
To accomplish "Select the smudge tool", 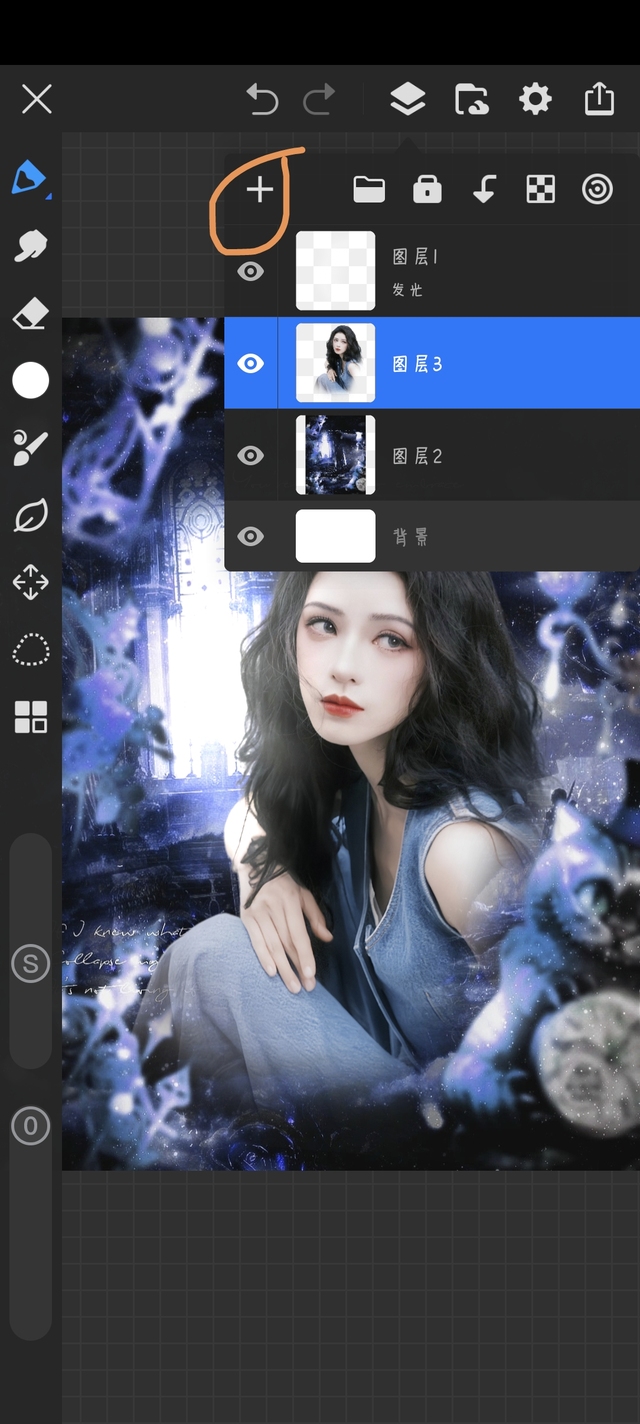I will click(30, 245).
